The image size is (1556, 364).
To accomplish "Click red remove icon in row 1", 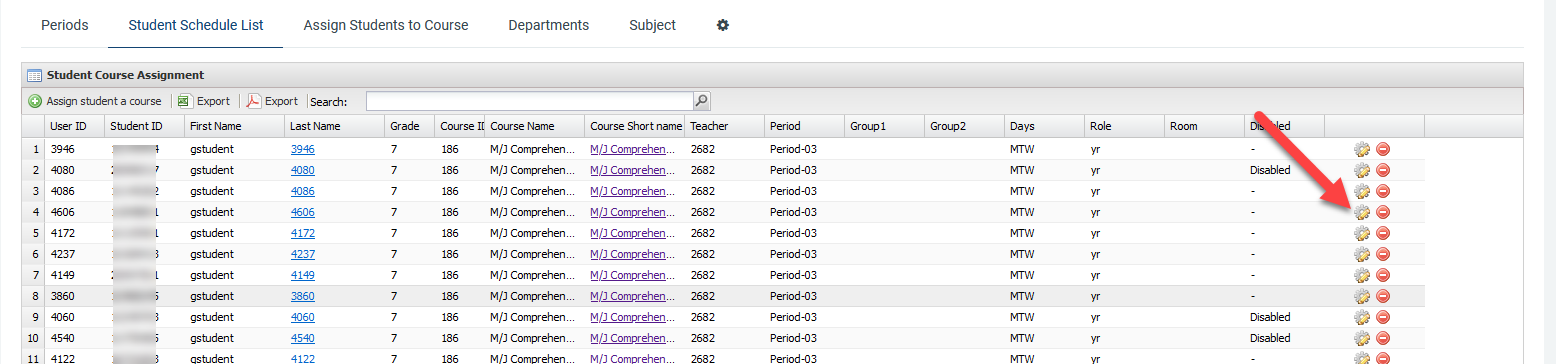I will pyautogui.click(x=1383, y=149).
